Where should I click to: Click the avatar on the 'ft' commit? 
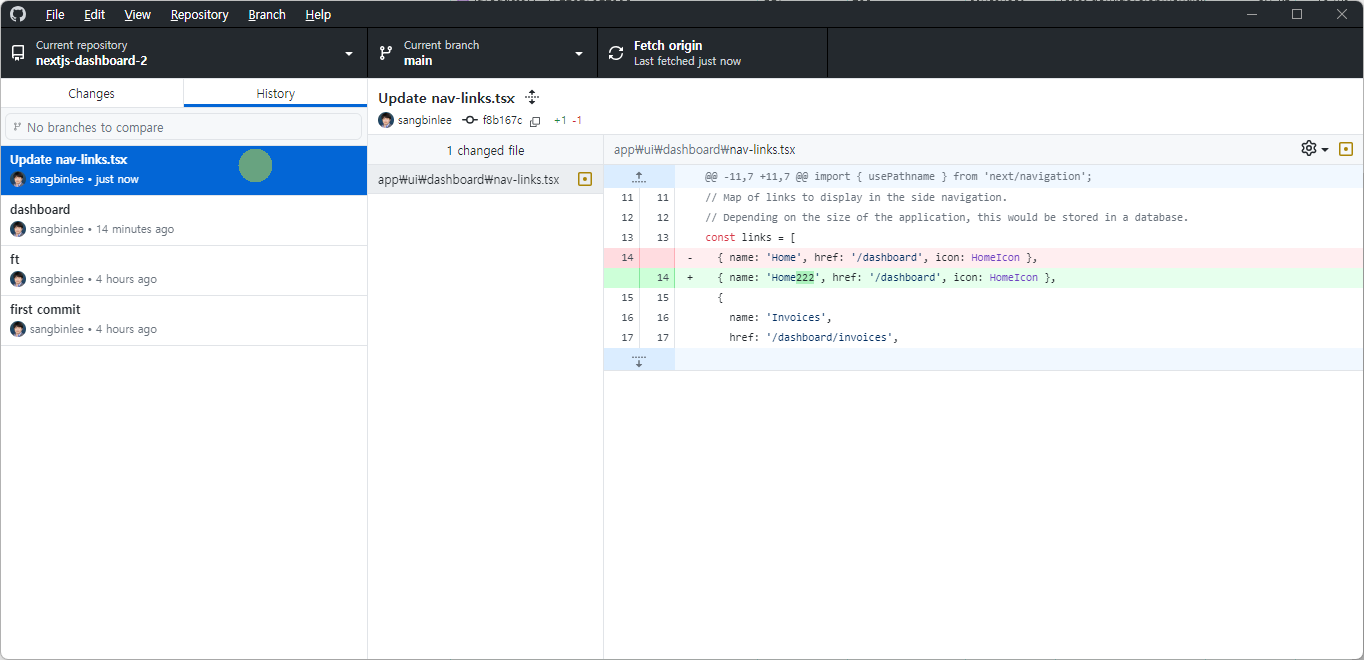(18, 279)
